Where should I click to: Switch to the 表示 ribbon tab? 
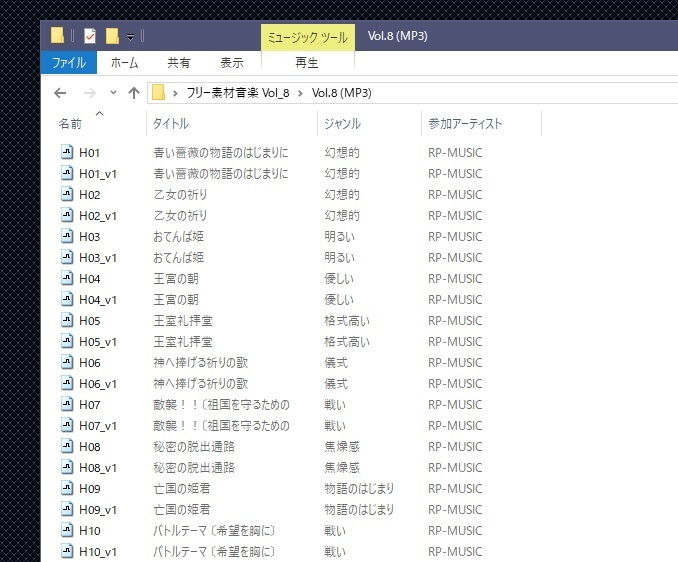coord(232,63)
